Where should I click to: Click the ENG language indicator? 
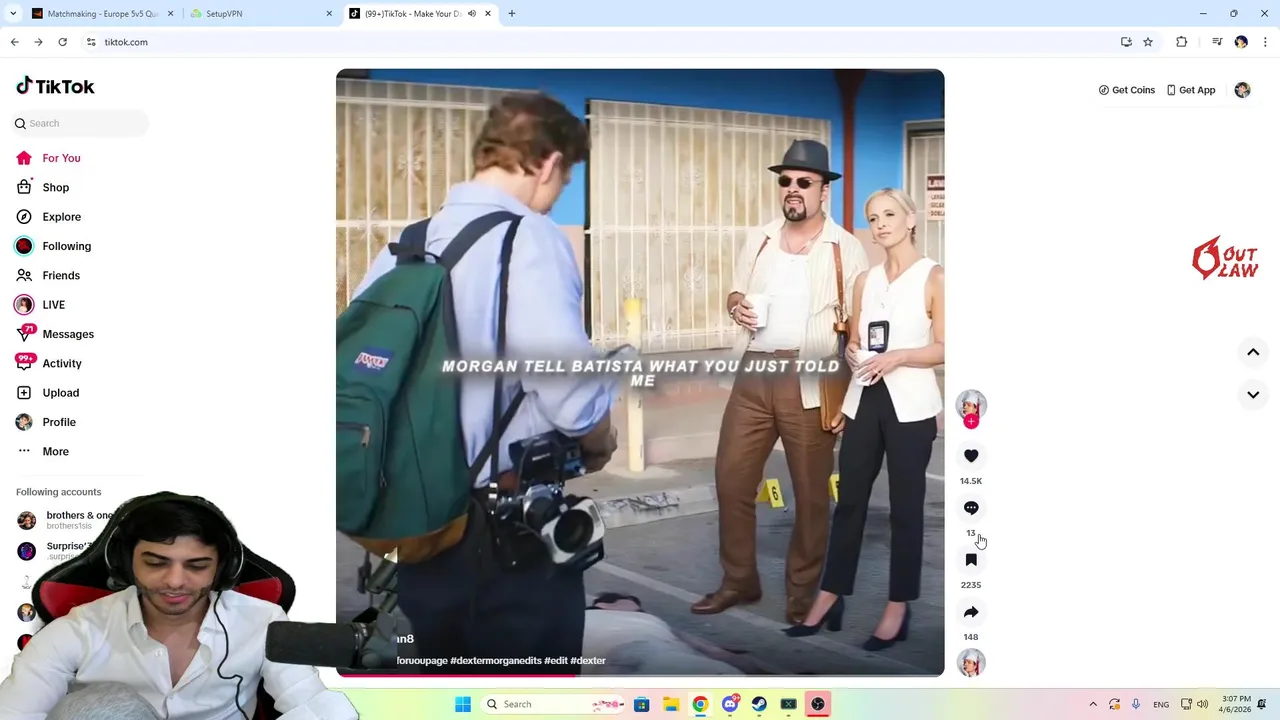(x=1161, y=705)
